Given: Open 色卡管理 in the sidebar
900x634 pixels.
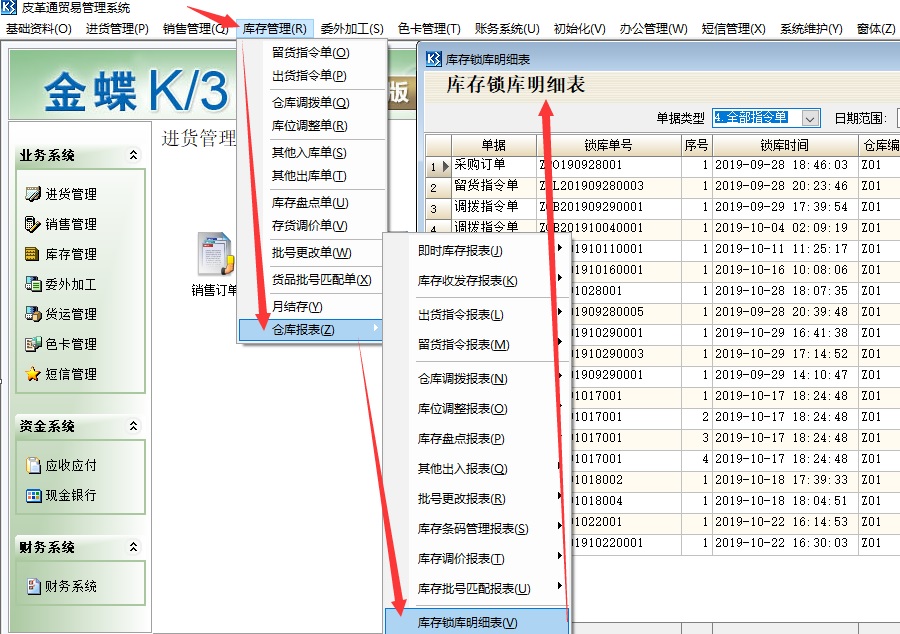Looking at the screenshot, I should 33,344.
